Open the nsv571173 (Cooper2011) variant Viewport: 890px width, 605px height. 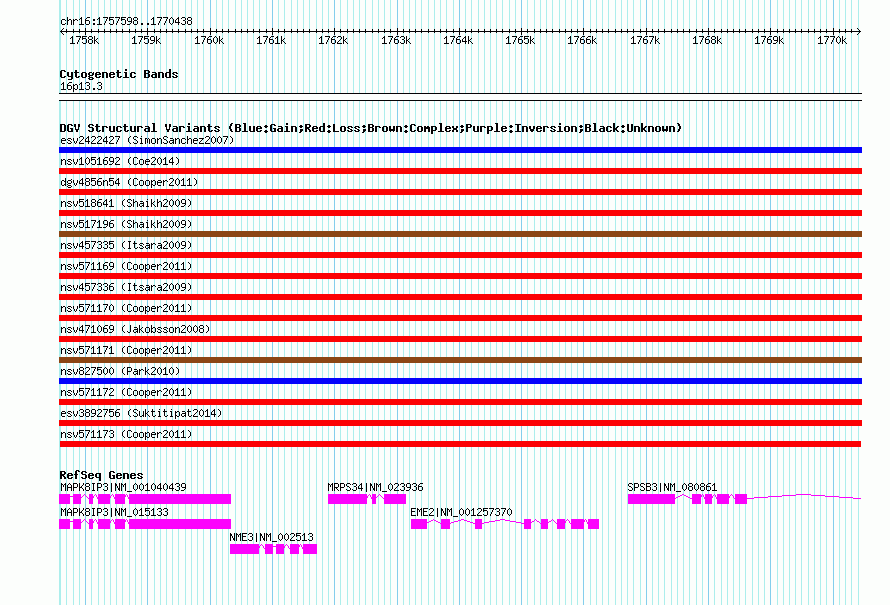pyautogui.click(x=126, y=434)
